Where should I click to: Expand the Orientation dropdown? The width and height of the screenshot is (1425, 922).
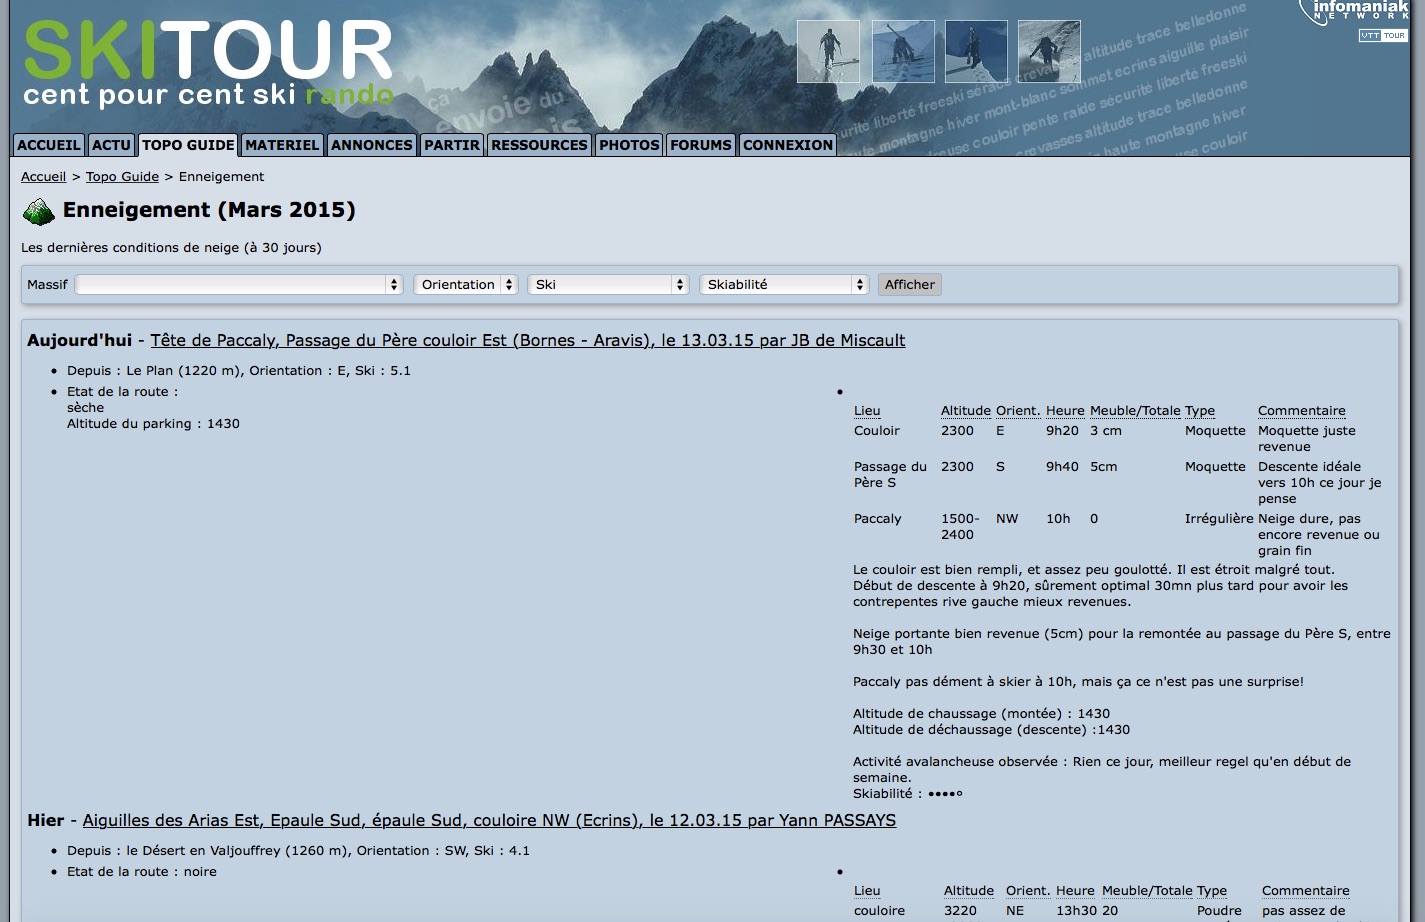pyautogui.click(x=466, y=285)
